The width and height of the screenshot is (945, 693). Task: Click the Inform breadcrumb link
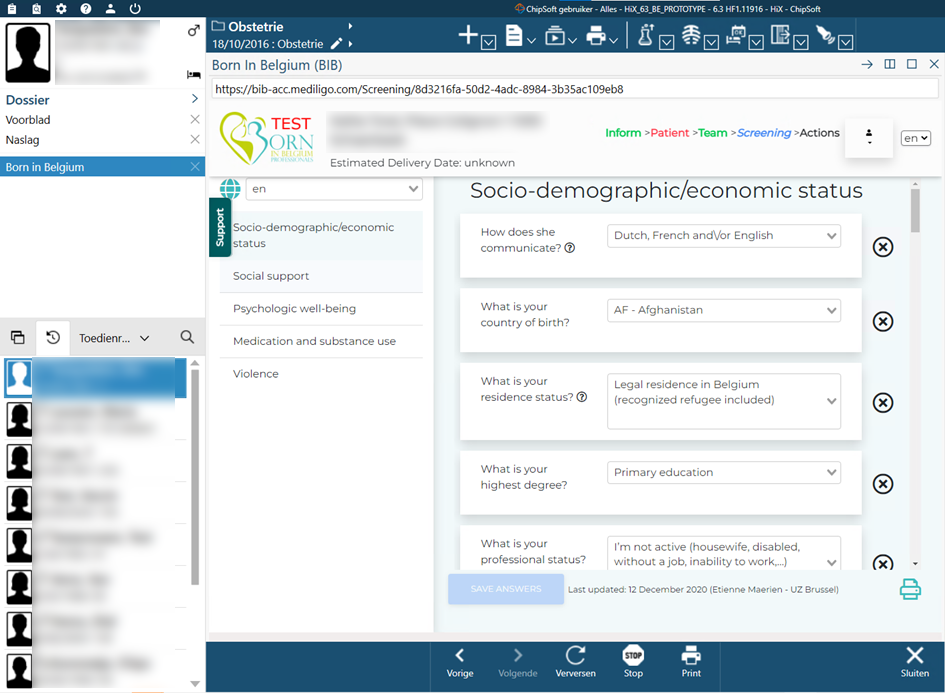click(x=623, y=133)
